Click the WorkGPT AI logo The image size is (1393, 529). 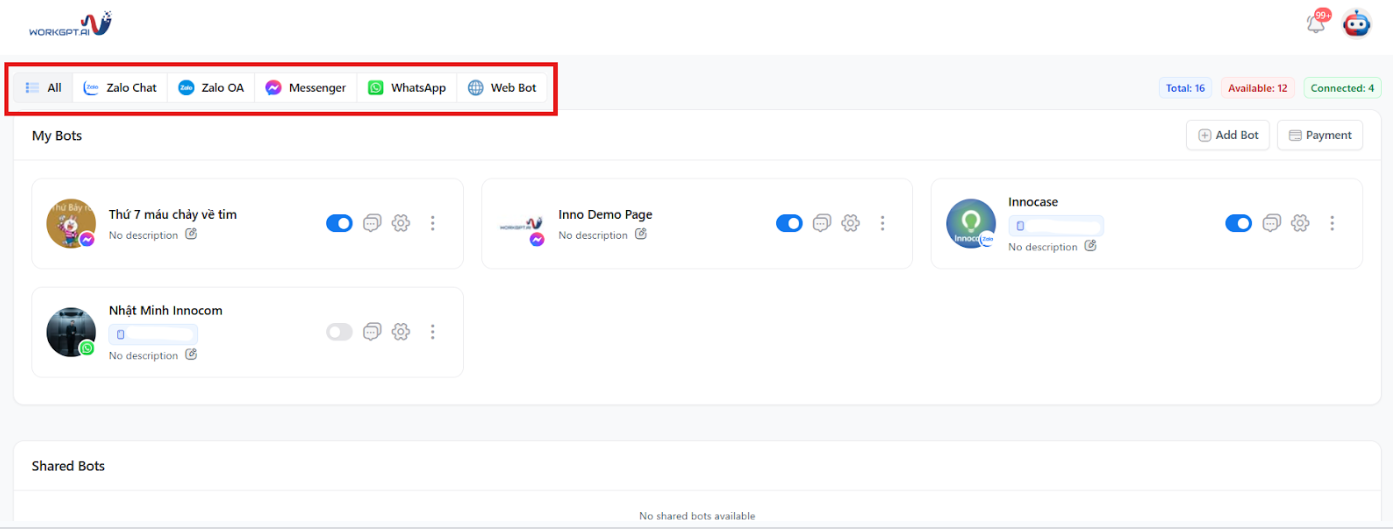tap(70, 24)
